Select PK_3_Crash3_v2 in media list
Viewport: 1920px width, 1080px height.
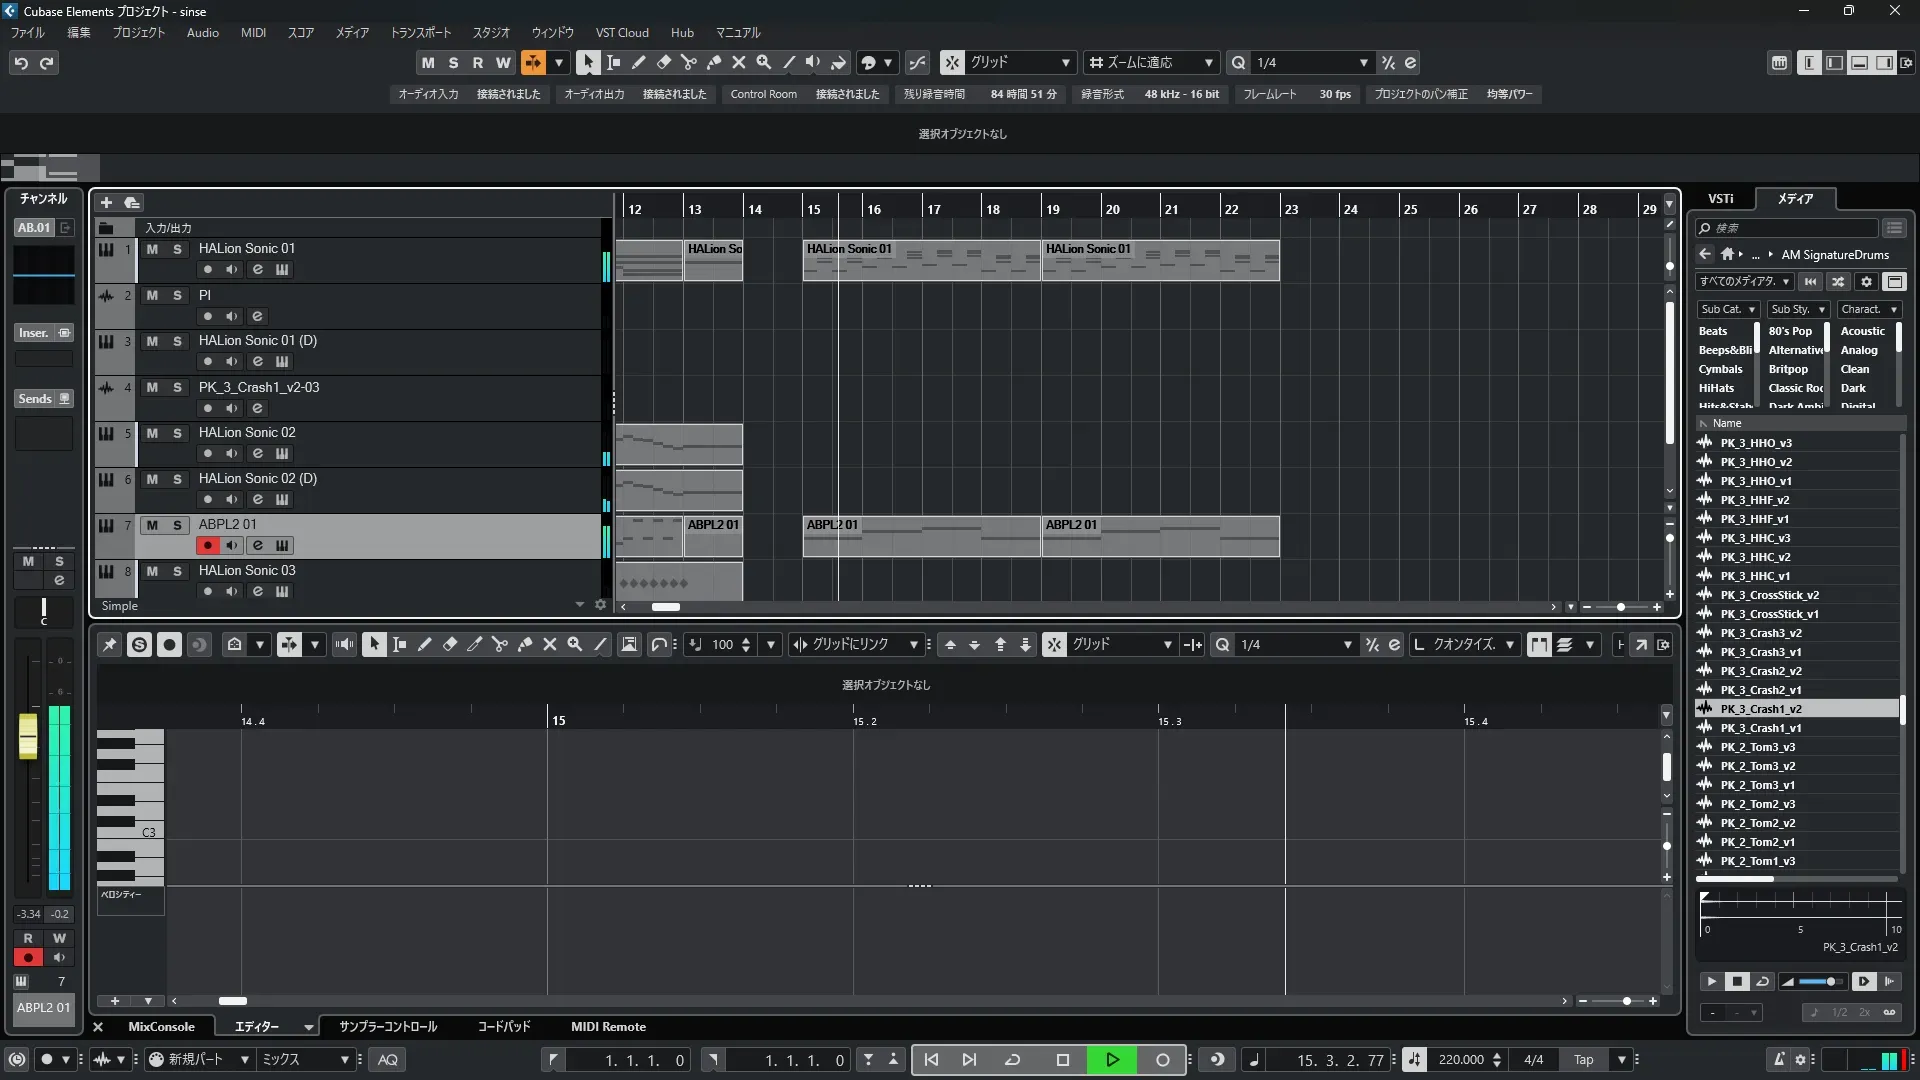(x=1760, y=633)
